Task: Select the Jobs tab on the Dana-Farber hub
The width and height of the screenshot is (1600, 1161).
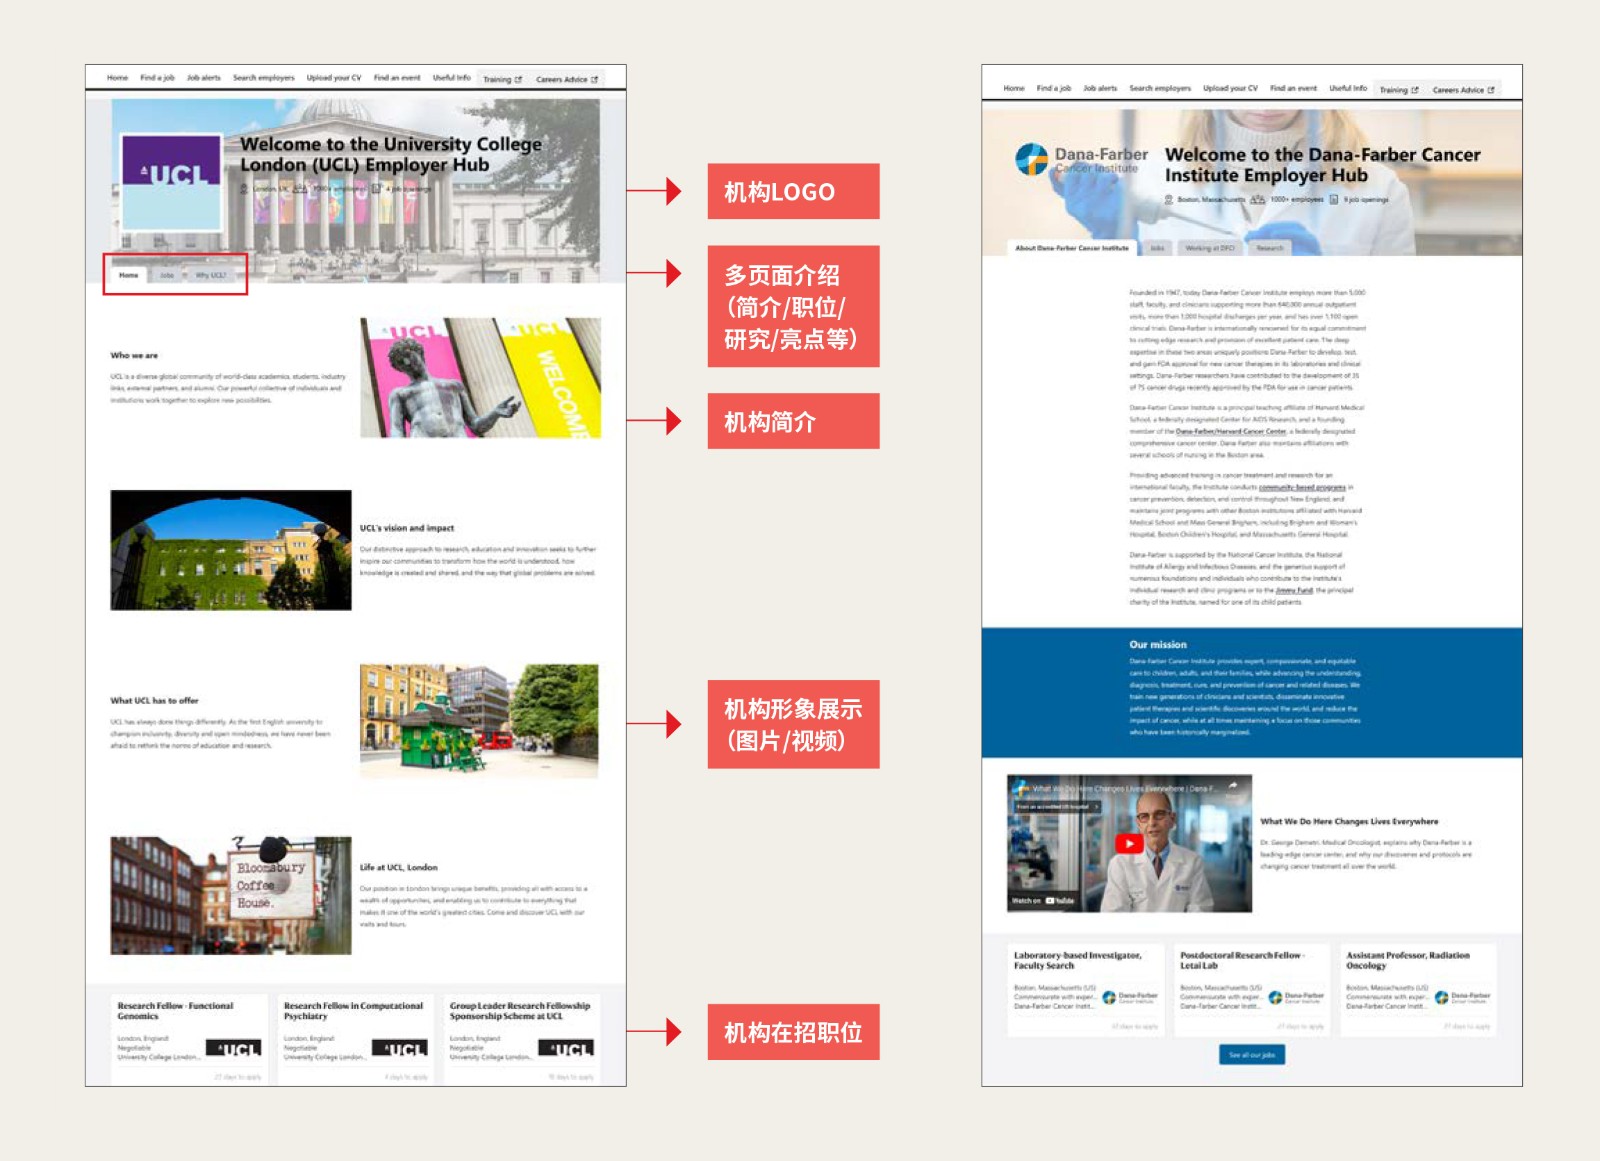Action: [1157, 248]
